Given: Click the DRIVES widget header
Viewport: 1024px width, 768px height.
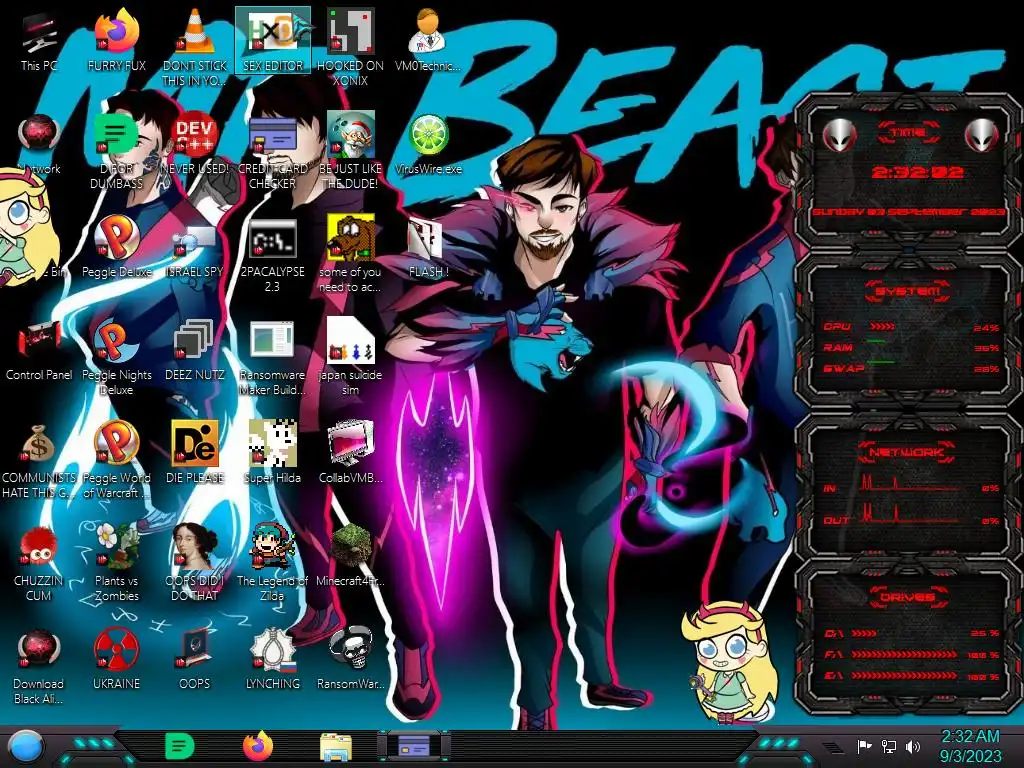Looking at the screenshot, I should pyautogui.click(x=907, y=597).
